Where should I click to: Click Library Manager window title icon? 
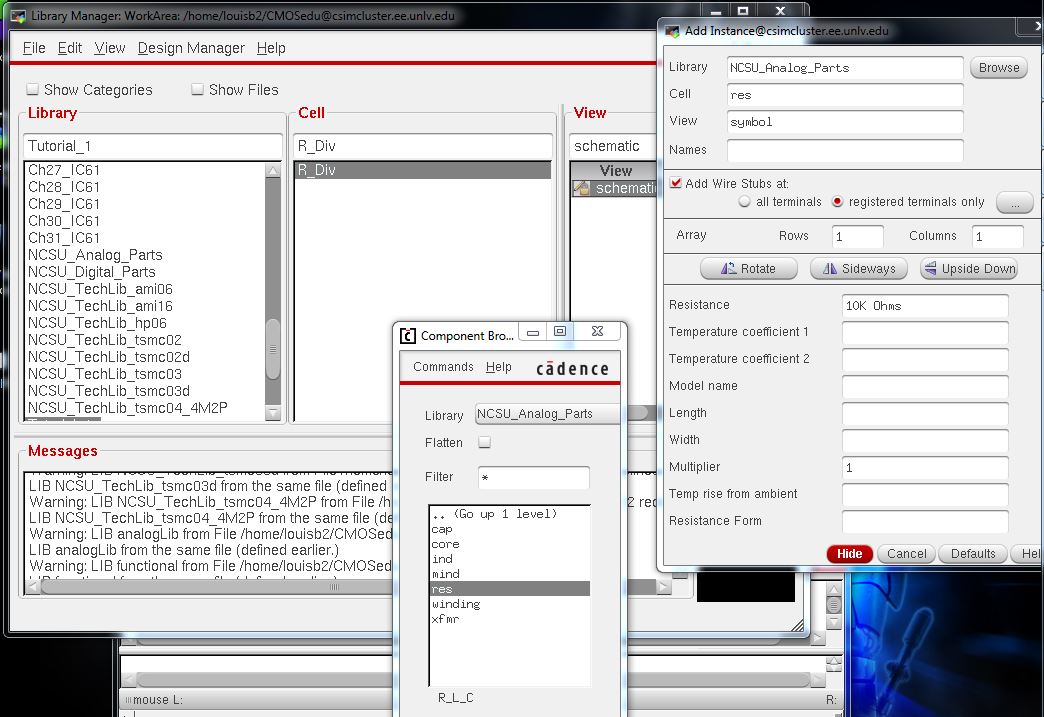[17, 17]
